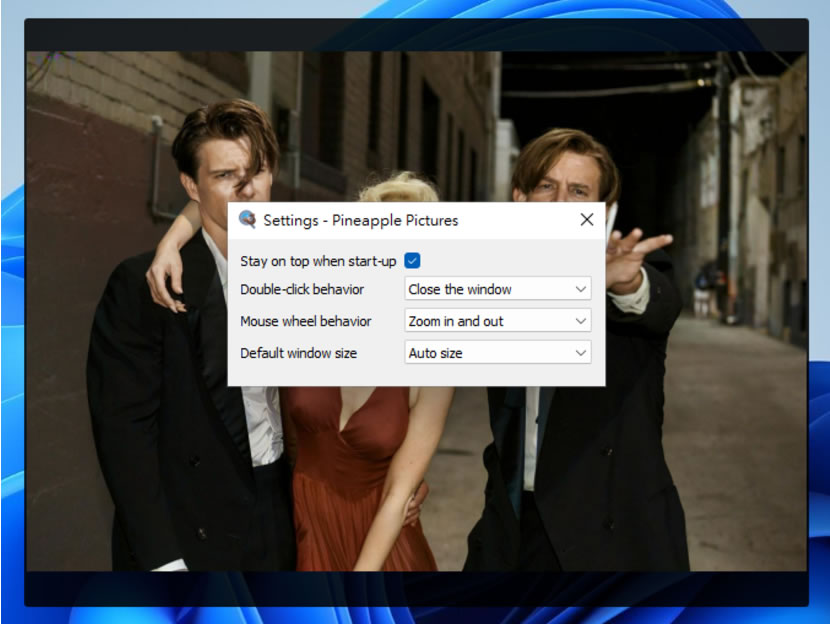The image size is (830, 624).
Task: Click the Double-click behavior label
Action: [302, 290]
